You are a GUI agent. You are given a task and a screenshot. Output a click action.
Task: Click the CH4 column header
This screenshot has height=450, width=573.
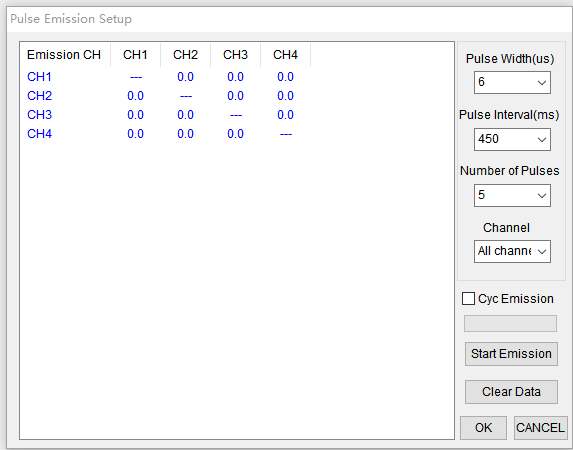(x=285, y=55)
